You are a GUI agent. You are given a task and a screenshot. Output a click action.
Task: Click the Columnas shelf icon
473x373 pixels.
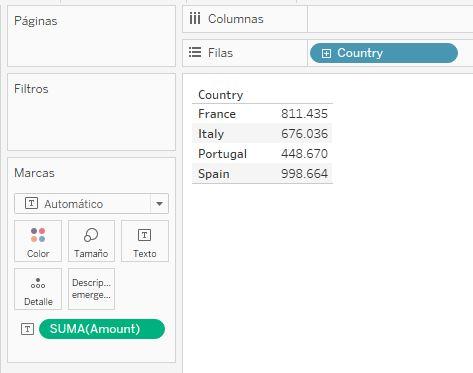195,19
